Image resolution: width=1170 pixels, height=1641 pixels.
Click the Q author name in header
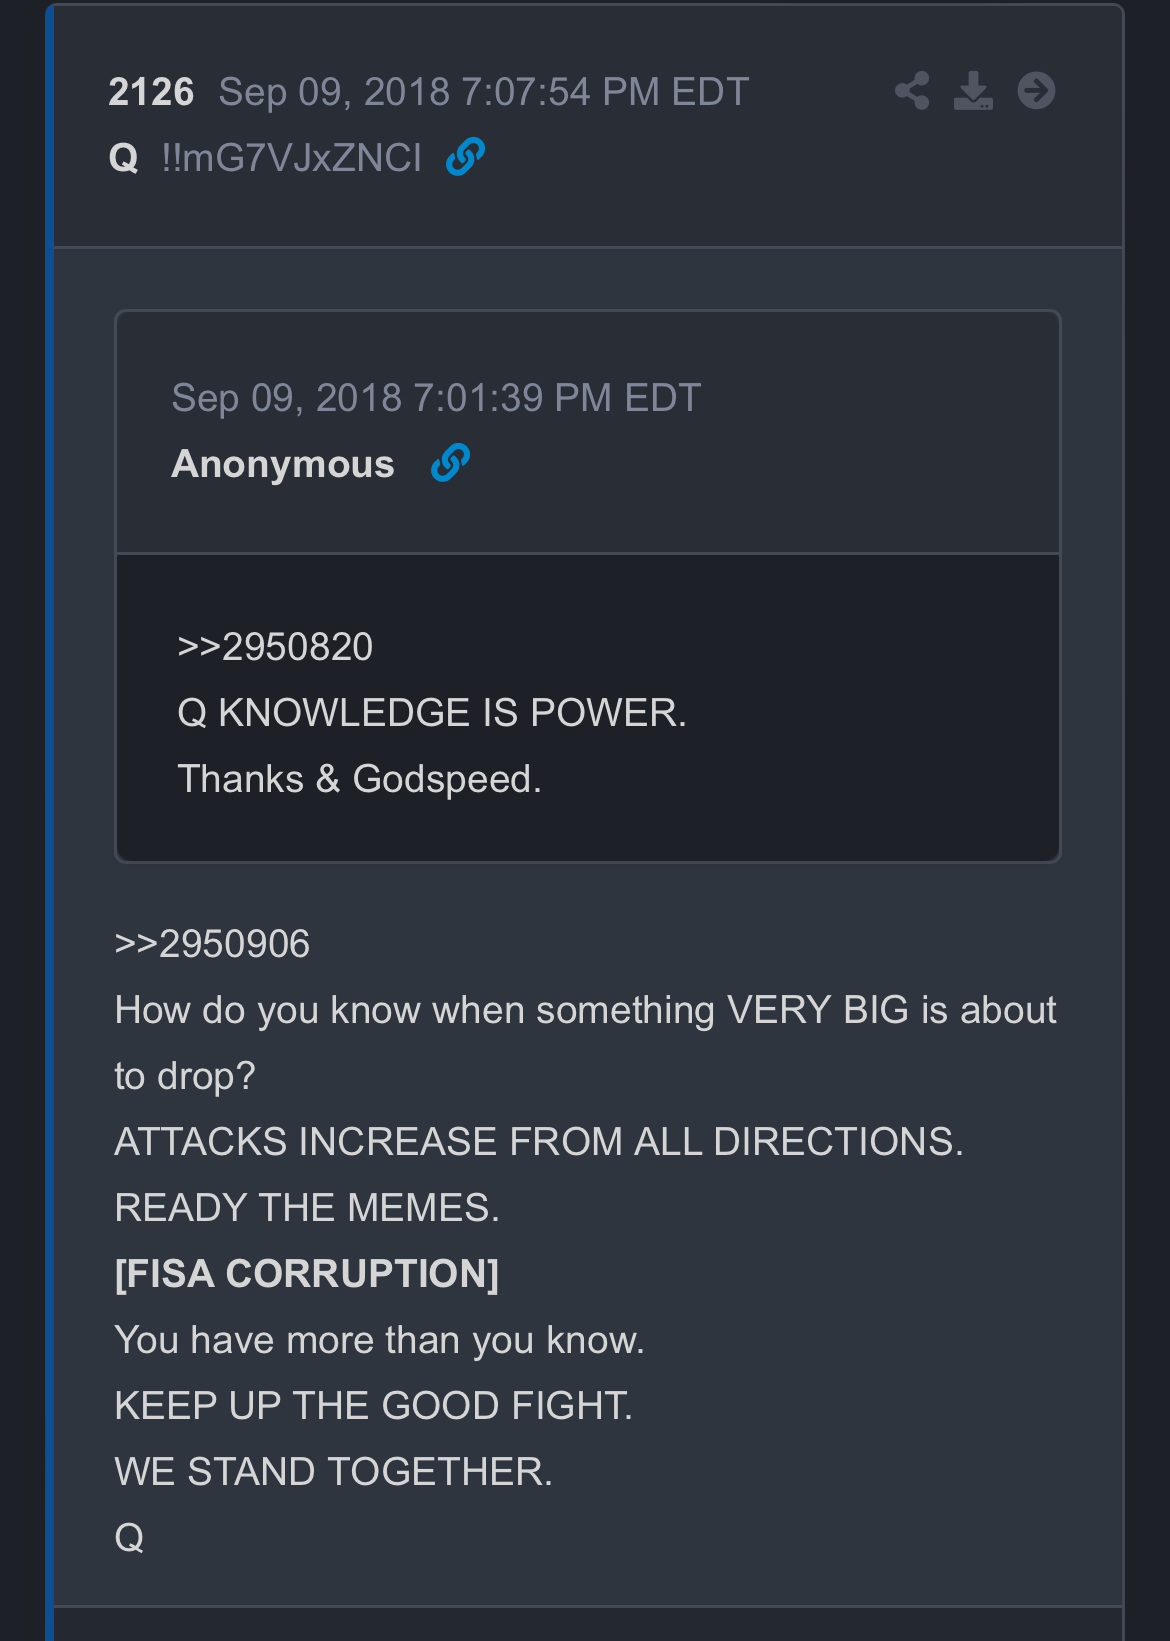pos(124,158)
